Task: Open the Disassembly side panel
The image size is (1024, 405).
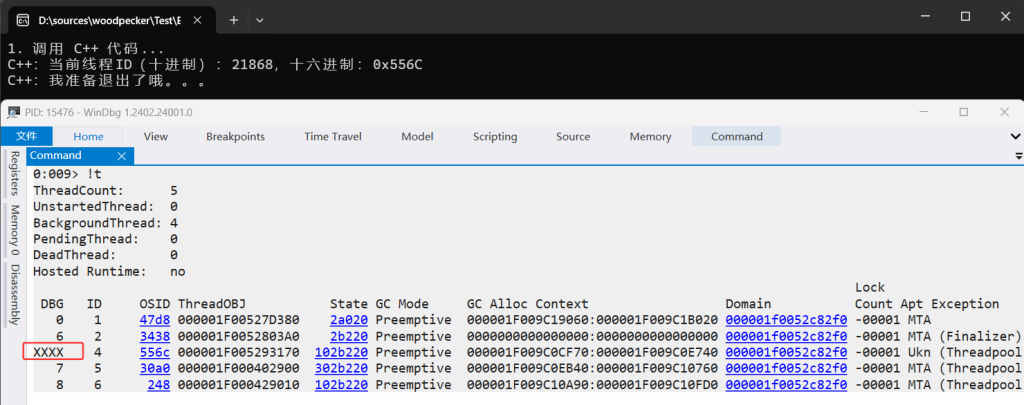Action: [x=14, y=295]
